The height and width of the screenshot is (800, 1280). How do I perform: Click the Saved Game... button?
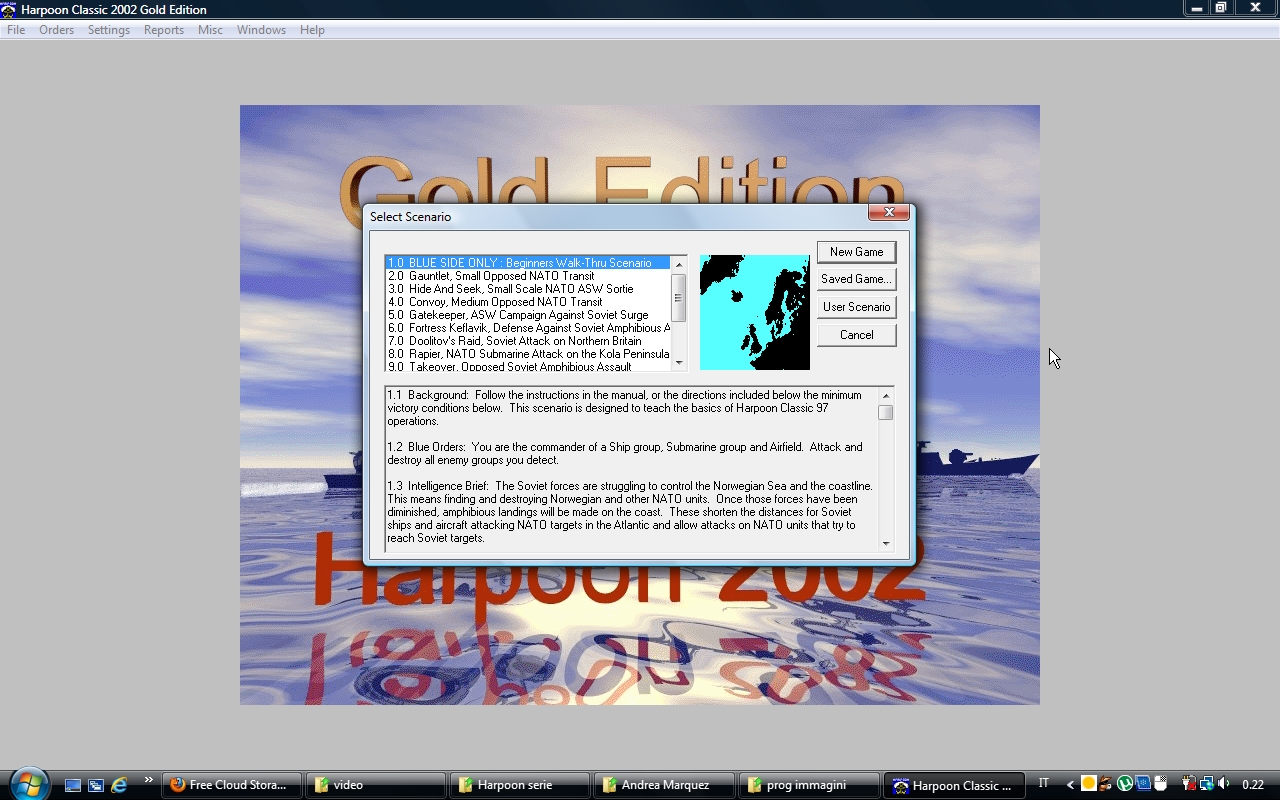(x=856, y=279)
